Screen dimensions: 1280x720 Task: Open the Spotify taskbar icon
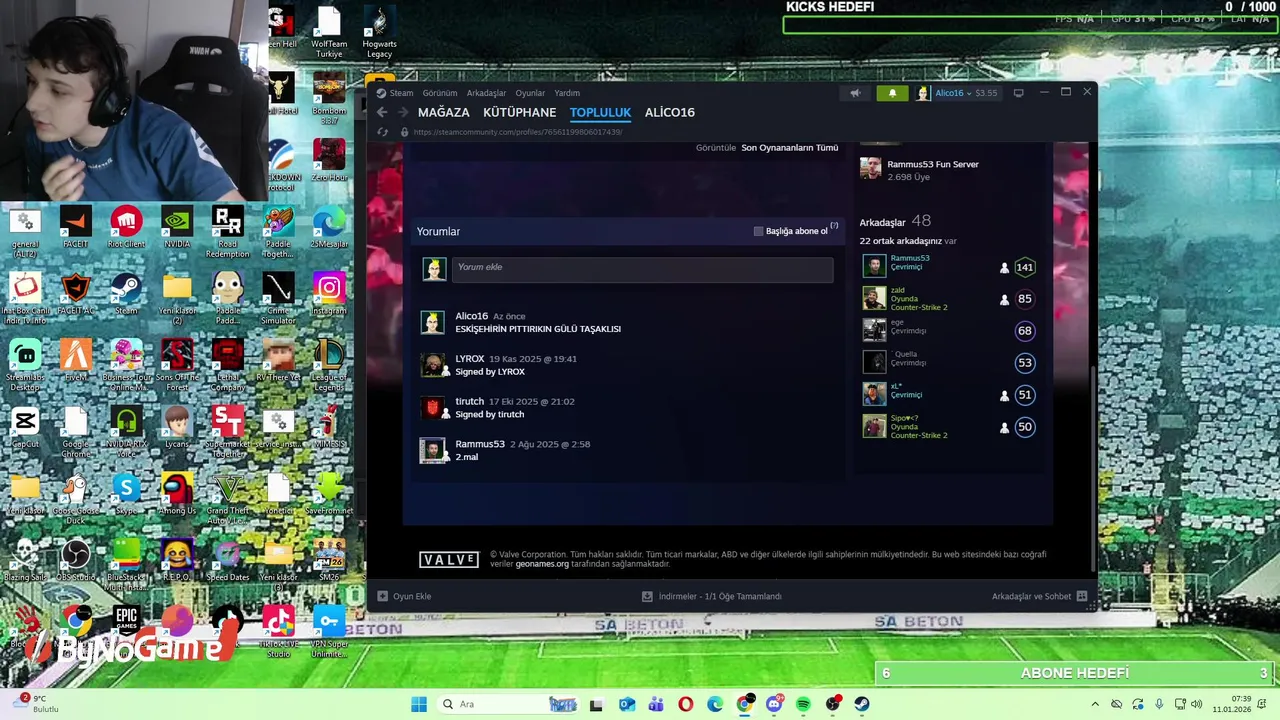pos(803,704)
